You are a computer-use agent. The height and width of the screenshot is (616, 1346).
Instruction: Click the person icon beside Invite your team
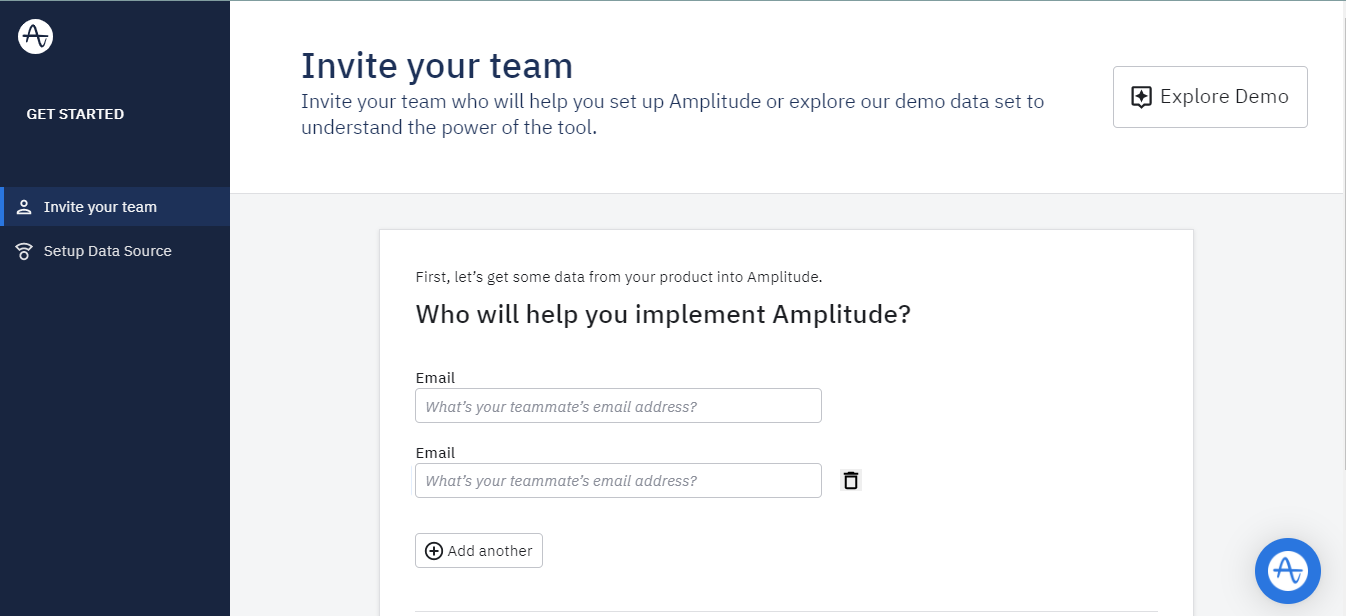24,207
